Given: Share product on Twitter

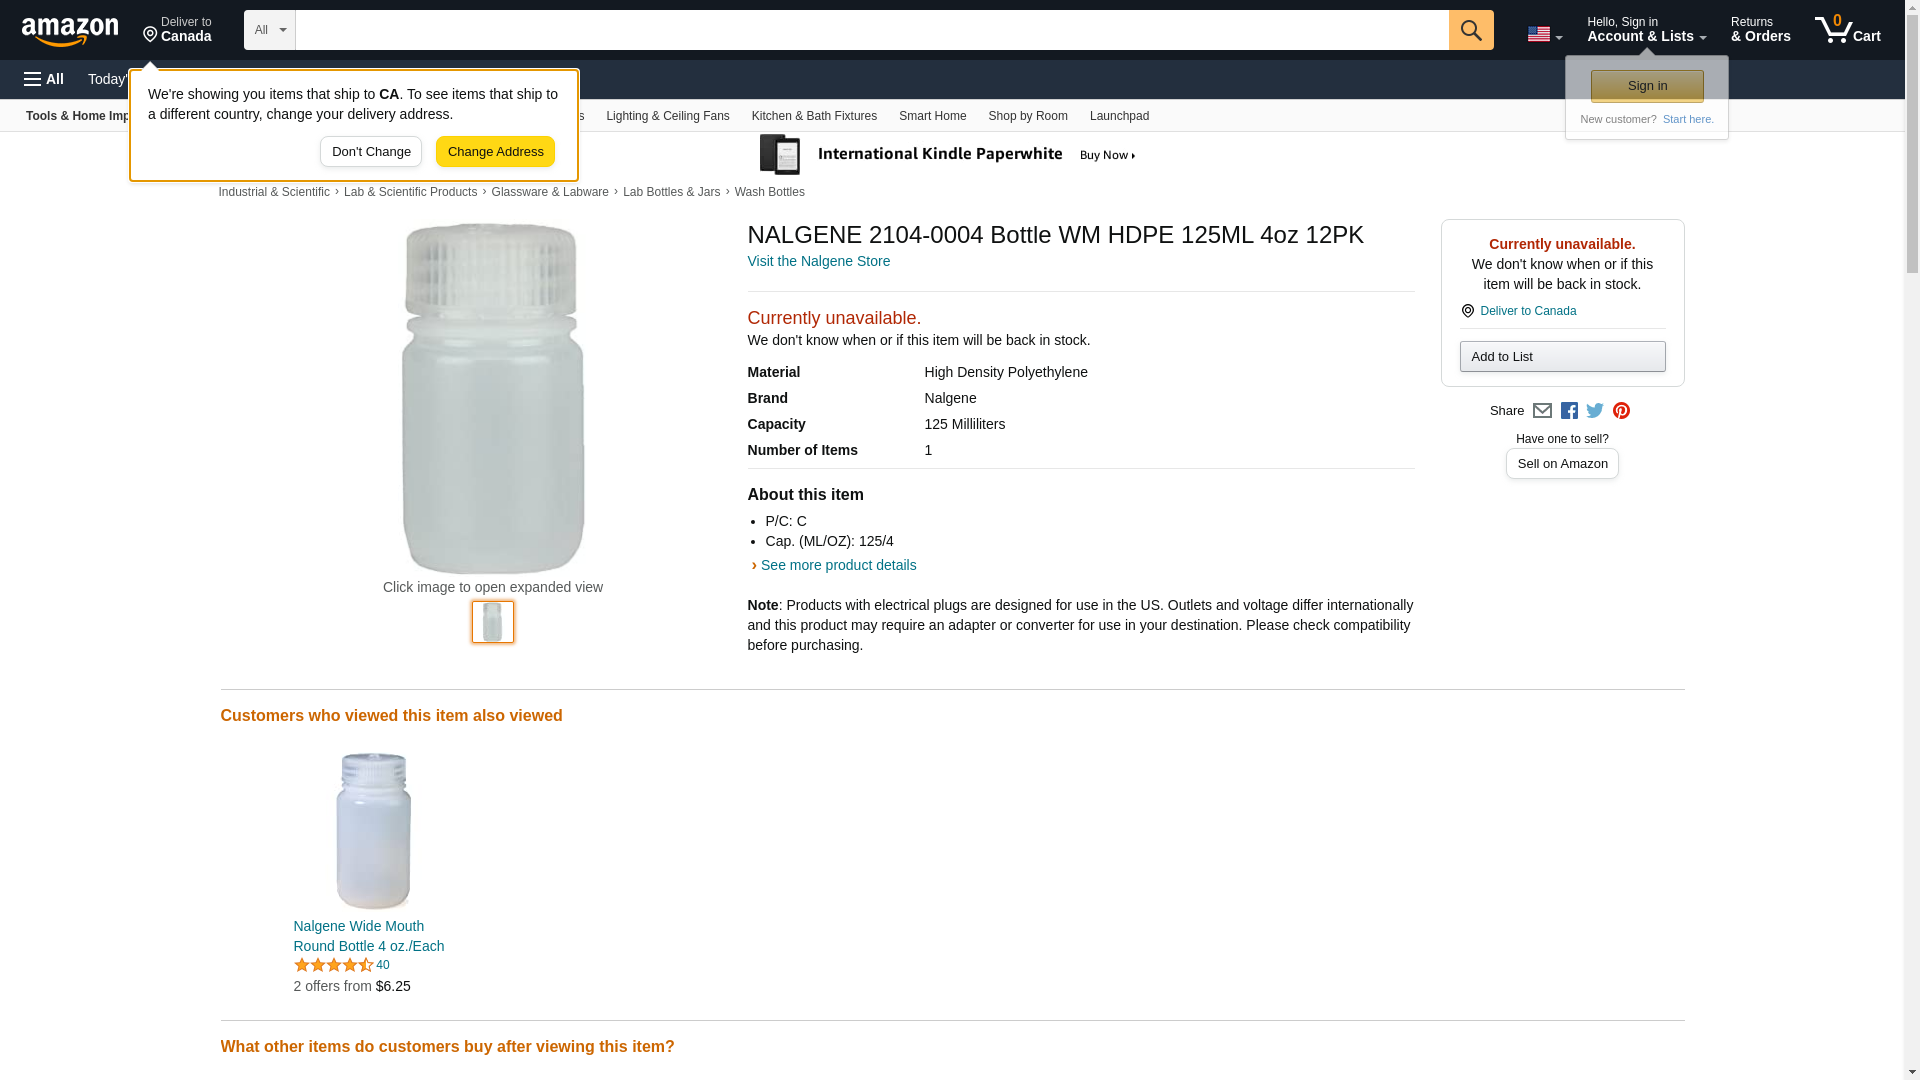Looking at the screenshot, I should [x=1595, y=411].
